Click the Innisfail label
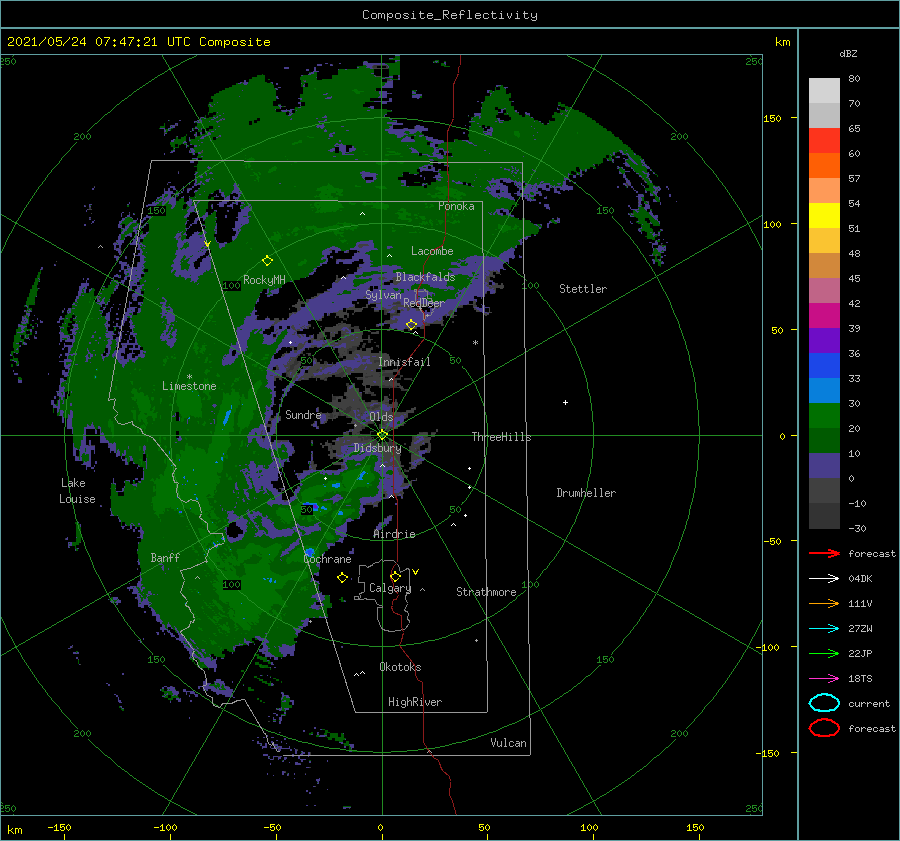Image resolution: width=900 pixels, height=841 pixels. [404, 362]
